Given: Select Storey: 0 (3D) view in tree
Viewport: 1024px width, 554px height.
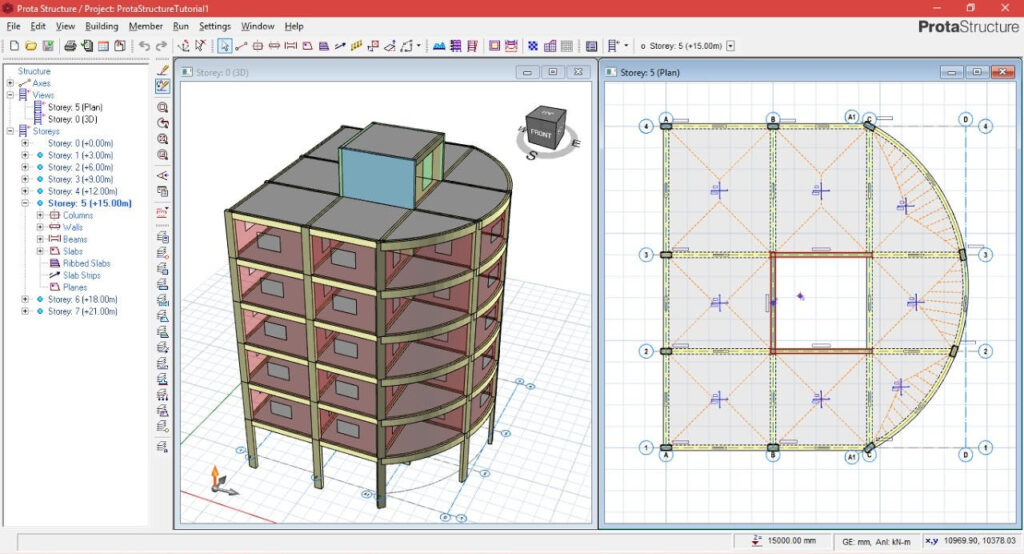Looking at the screenshot, I should coord(72,119).
